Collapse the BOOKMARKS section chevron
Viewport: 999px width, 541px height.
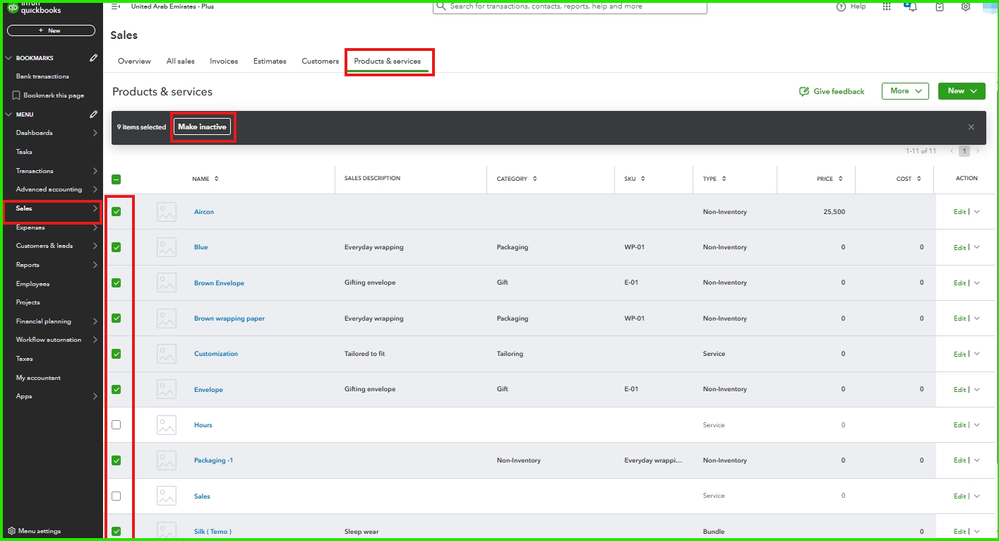click(9, 58)
